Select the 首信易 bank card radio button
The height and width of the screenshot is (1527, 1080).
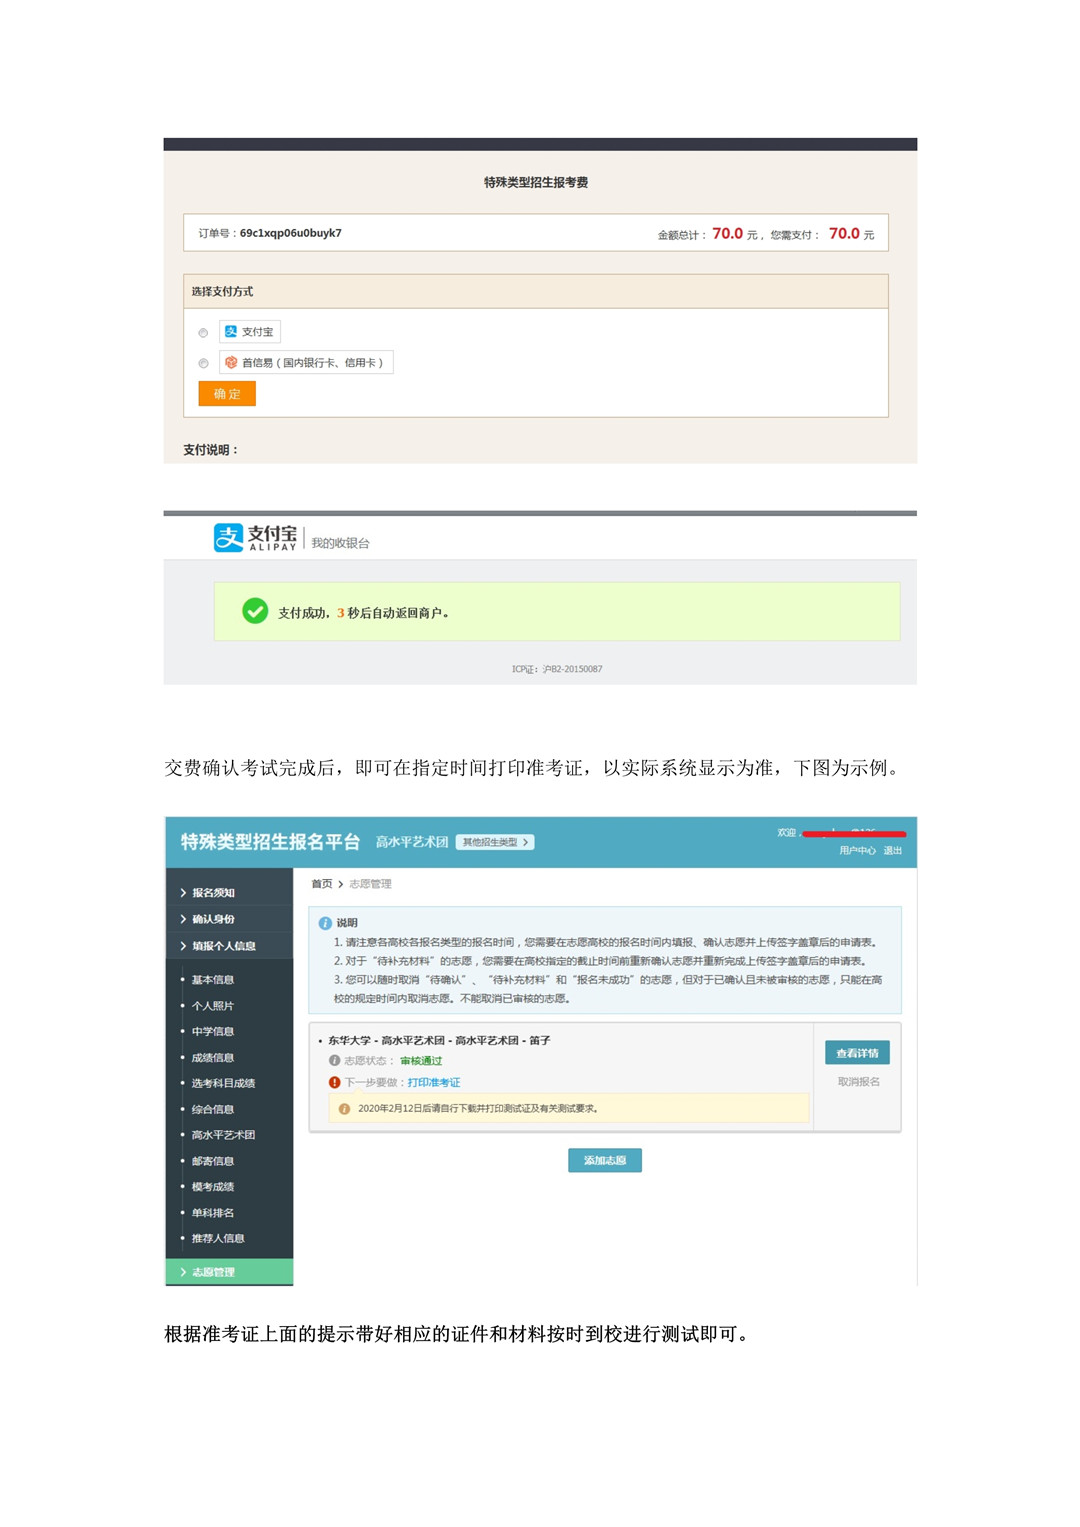(x=203, y=363)
